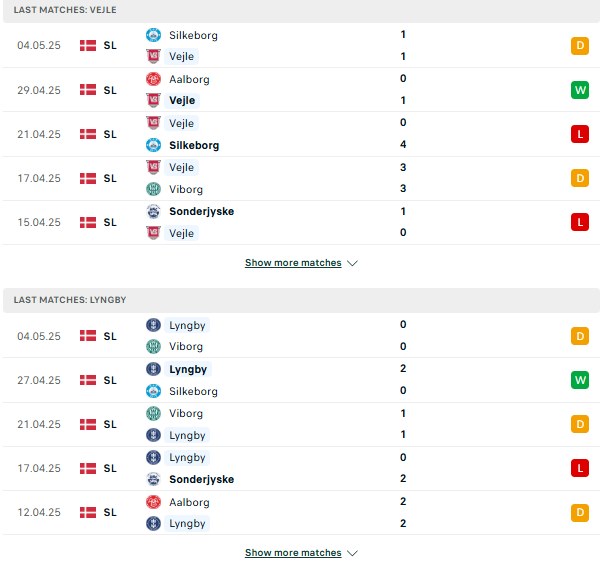Open the 17.04.25 Vejle vs Viborg 3-3 match row
601x568 pixels.
click(301, 178)
